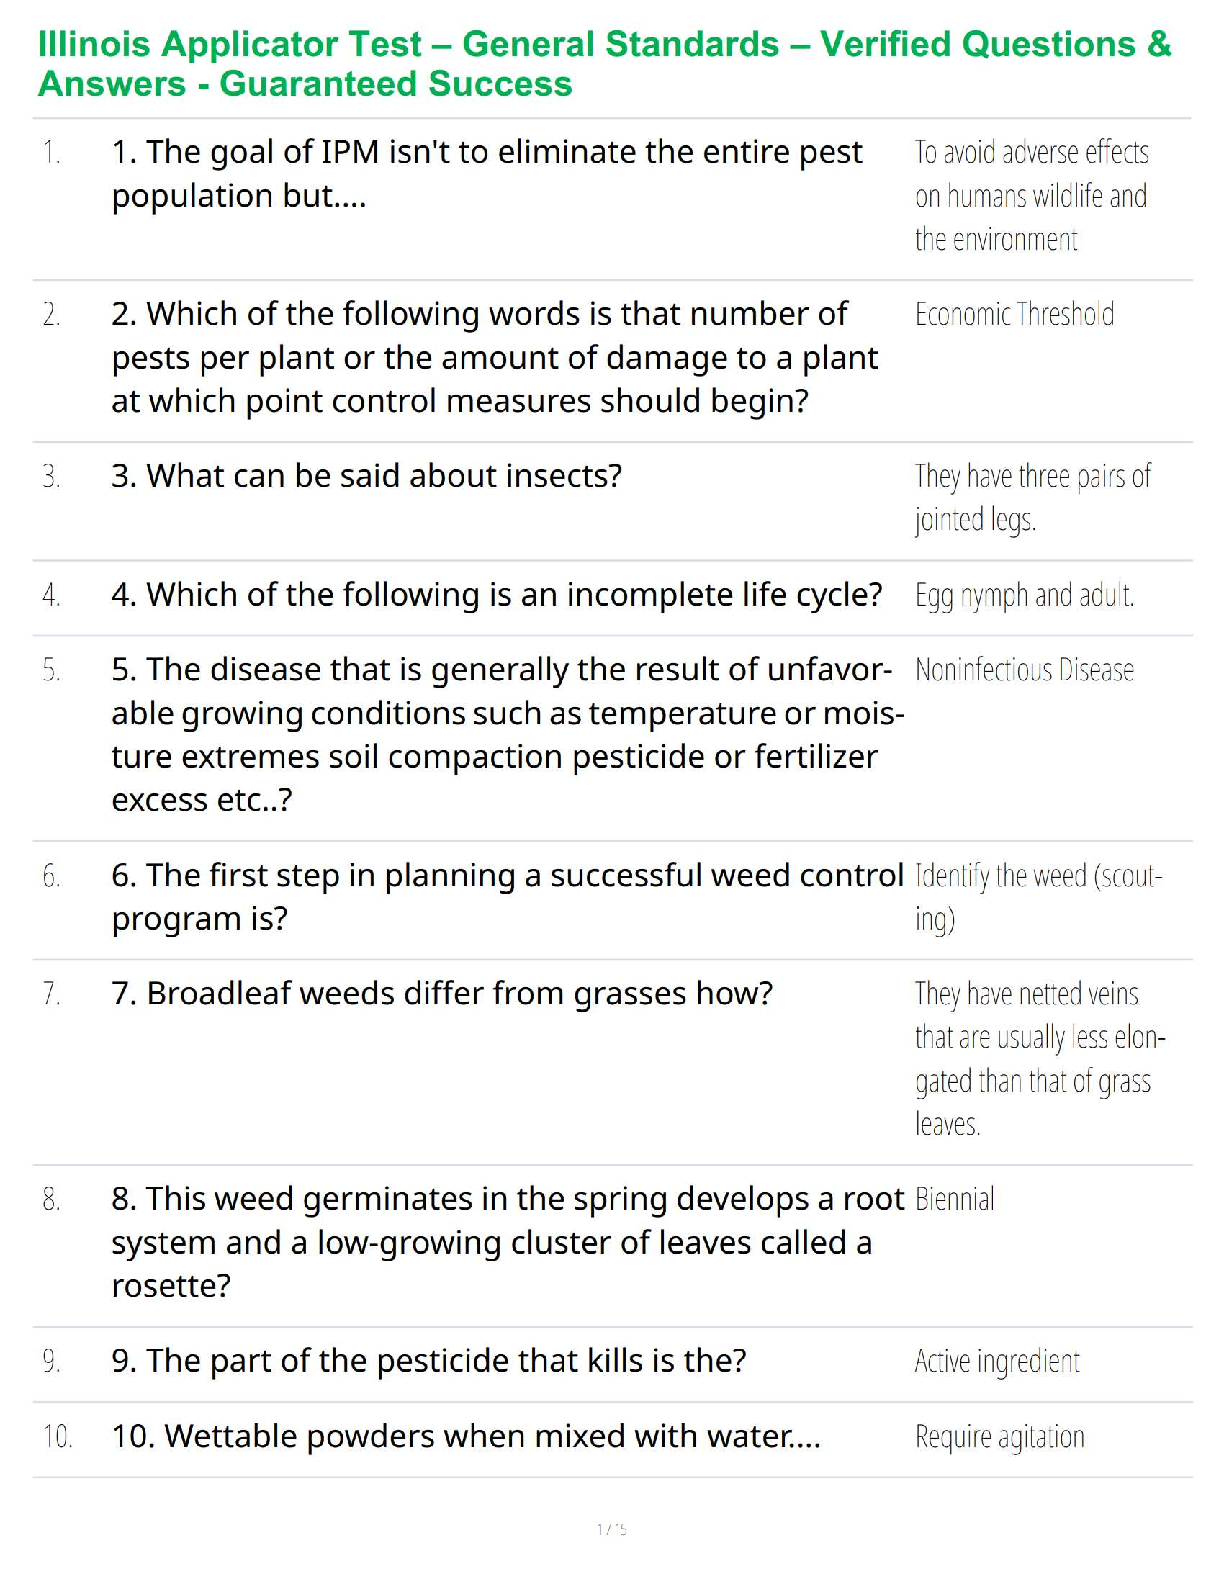Click question 10 about wettable powders

coord(466,1437)
